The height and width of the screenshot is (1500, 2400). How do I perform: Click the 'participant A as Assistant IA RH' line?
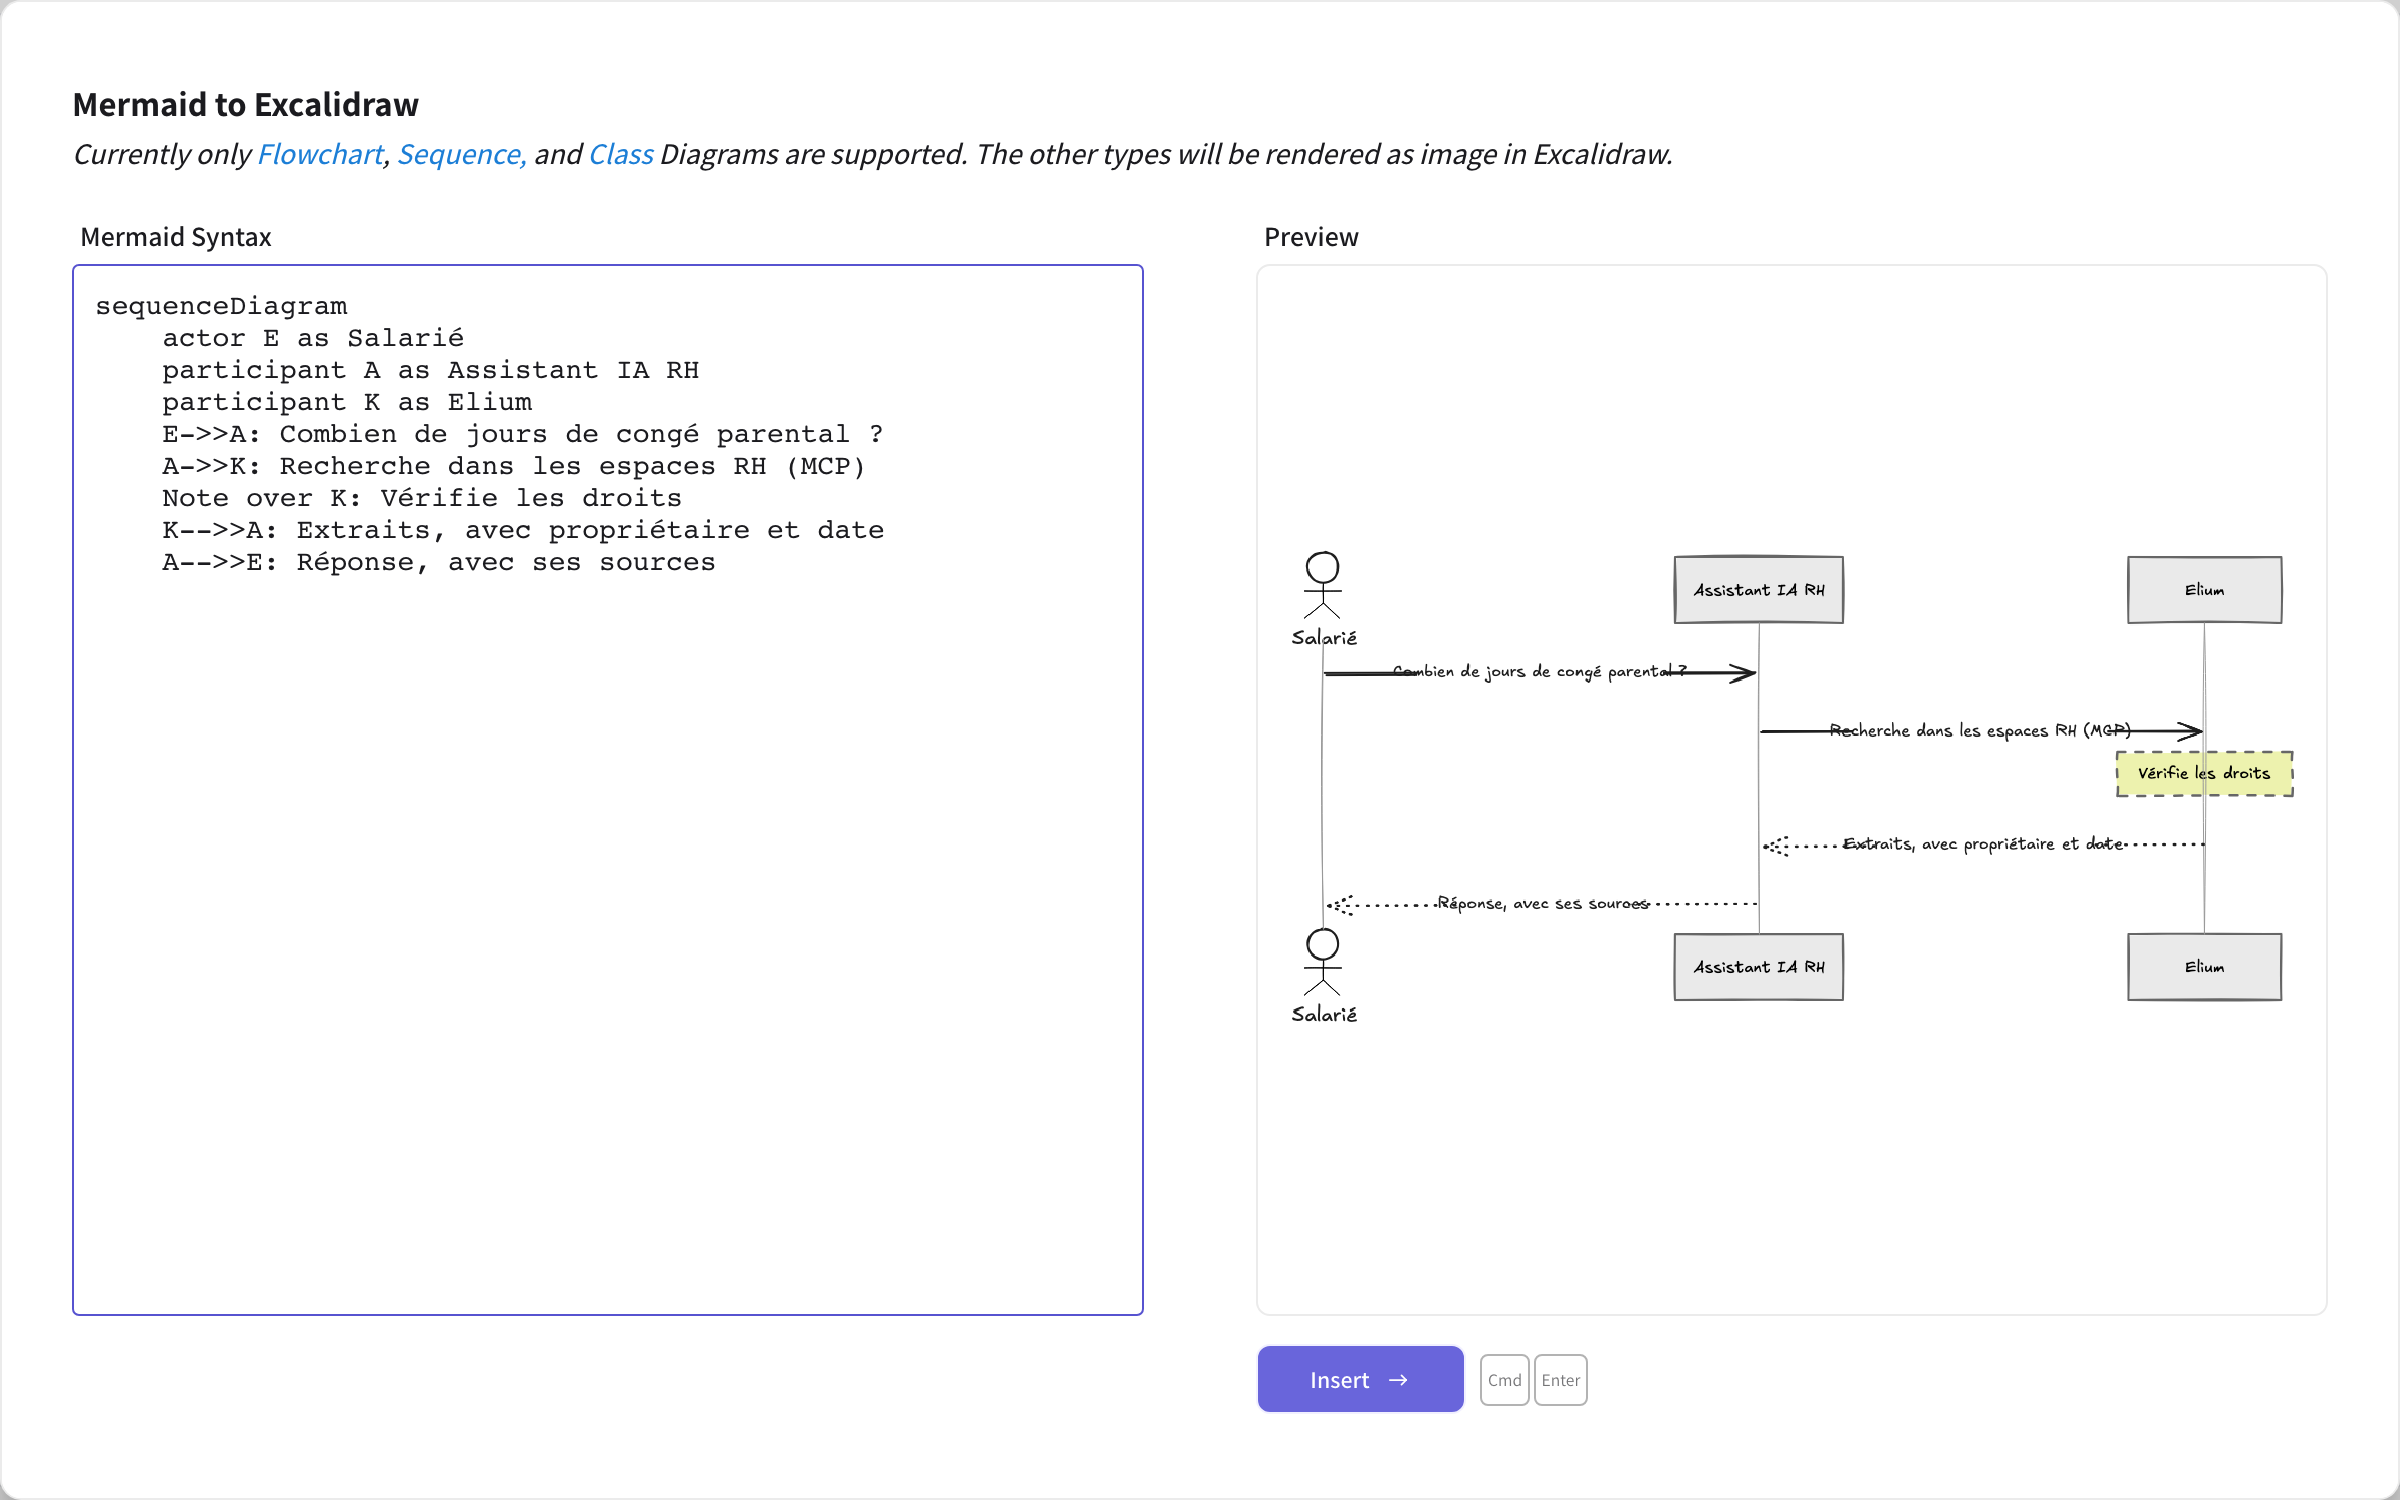(x=431, y=370)
